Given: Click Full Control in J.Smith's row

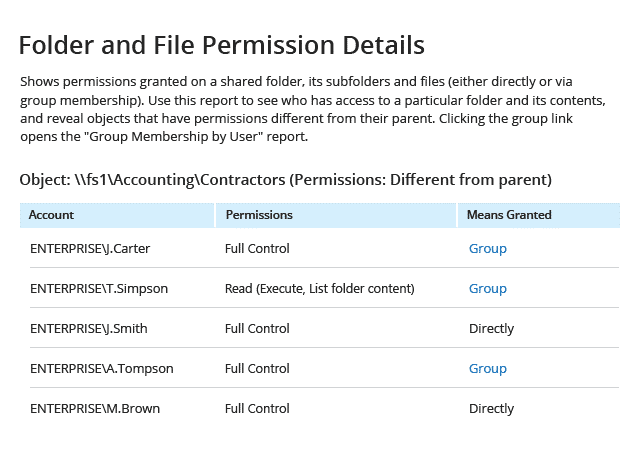Looking at the screenshot, I should (257, 328).
